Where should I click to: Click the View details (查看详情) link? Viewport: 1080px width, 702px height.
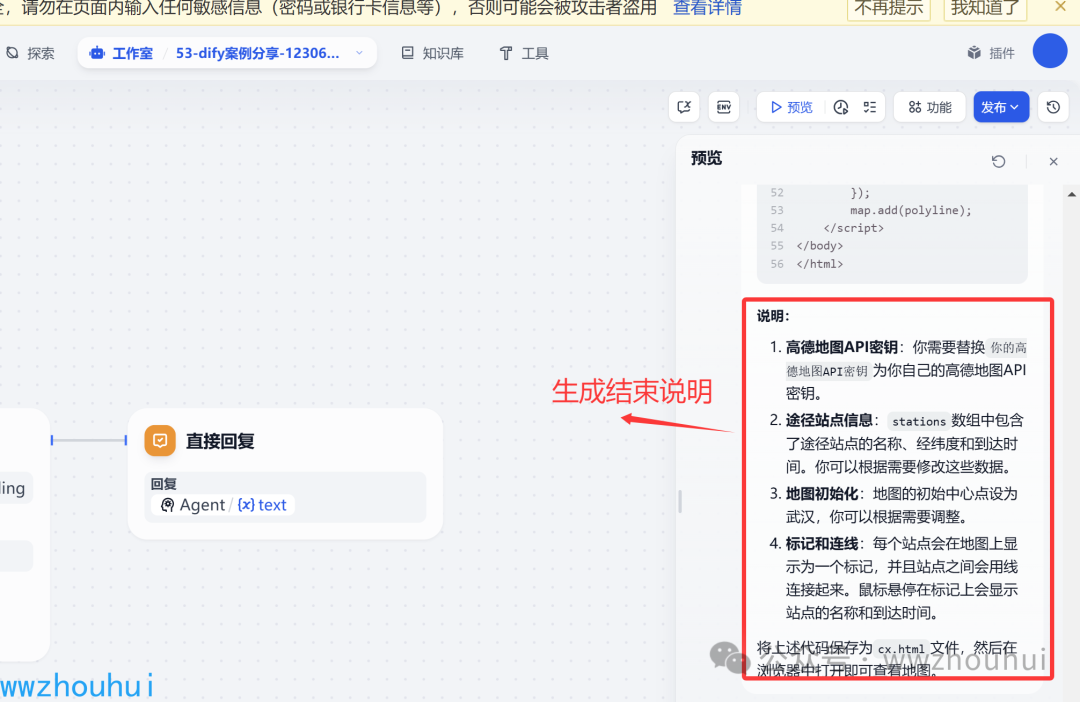707,8
